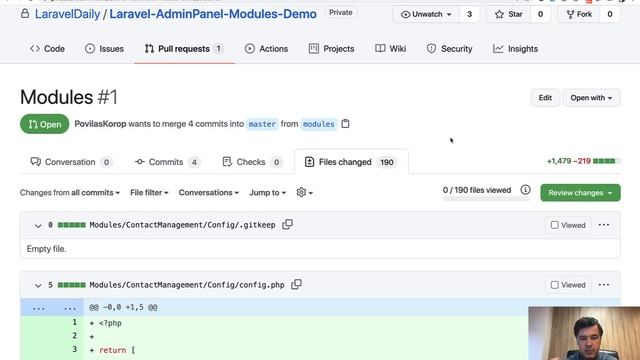640x360 pixels.
Task: Go to the Projects tab
Action: (x=331, y=49)
